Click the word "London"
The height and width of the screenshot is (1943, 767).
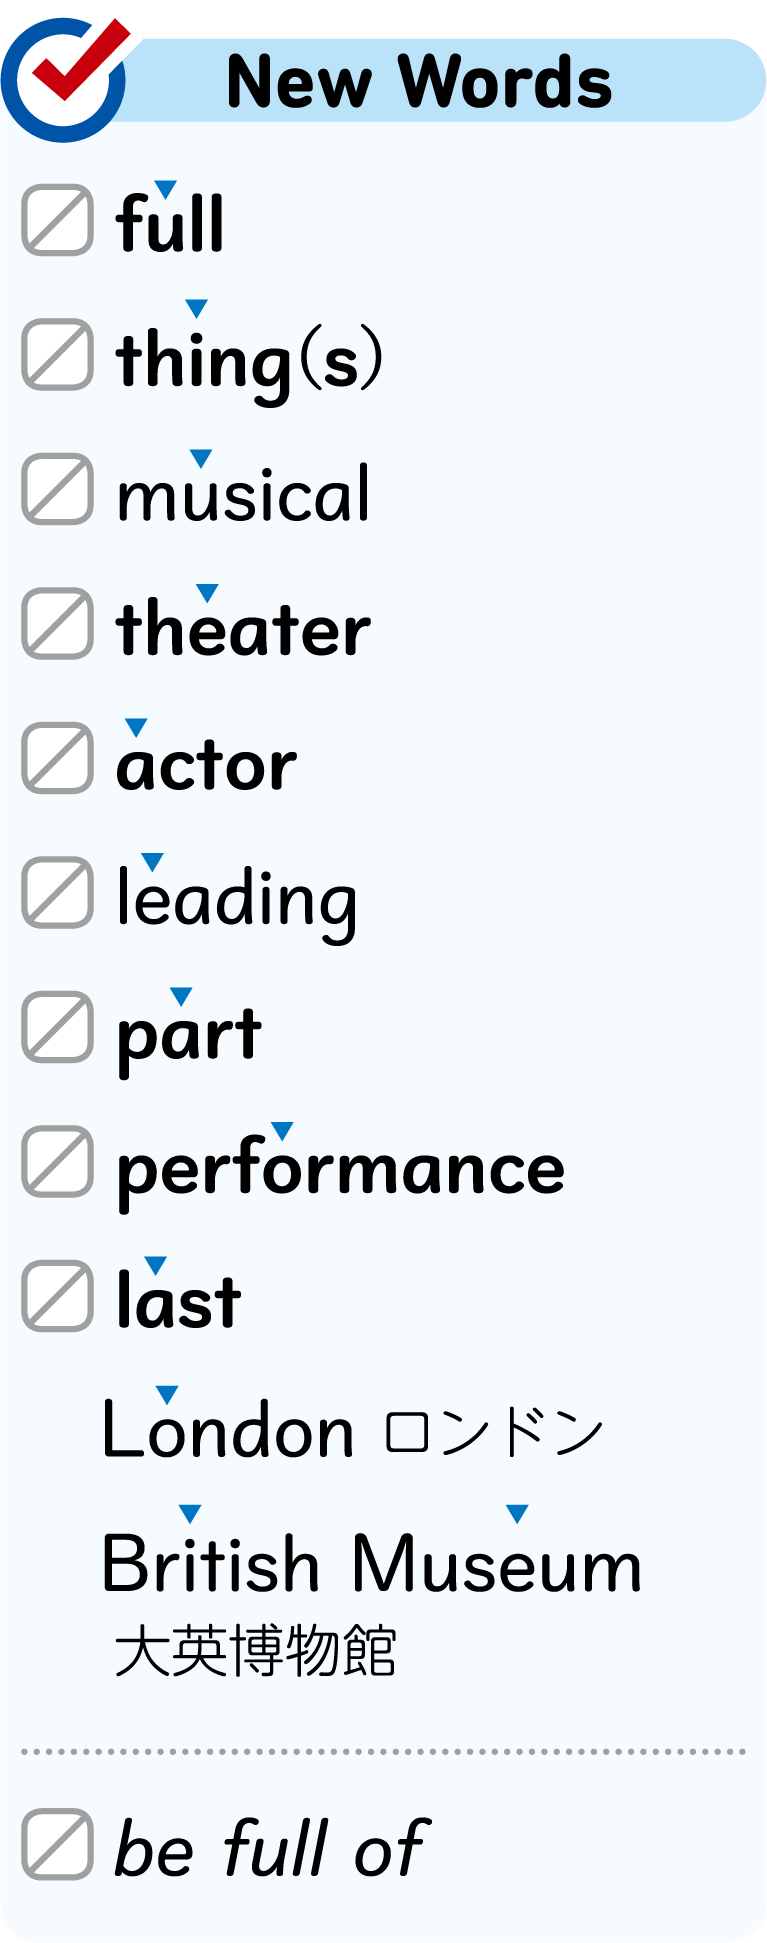(228, 1430)
